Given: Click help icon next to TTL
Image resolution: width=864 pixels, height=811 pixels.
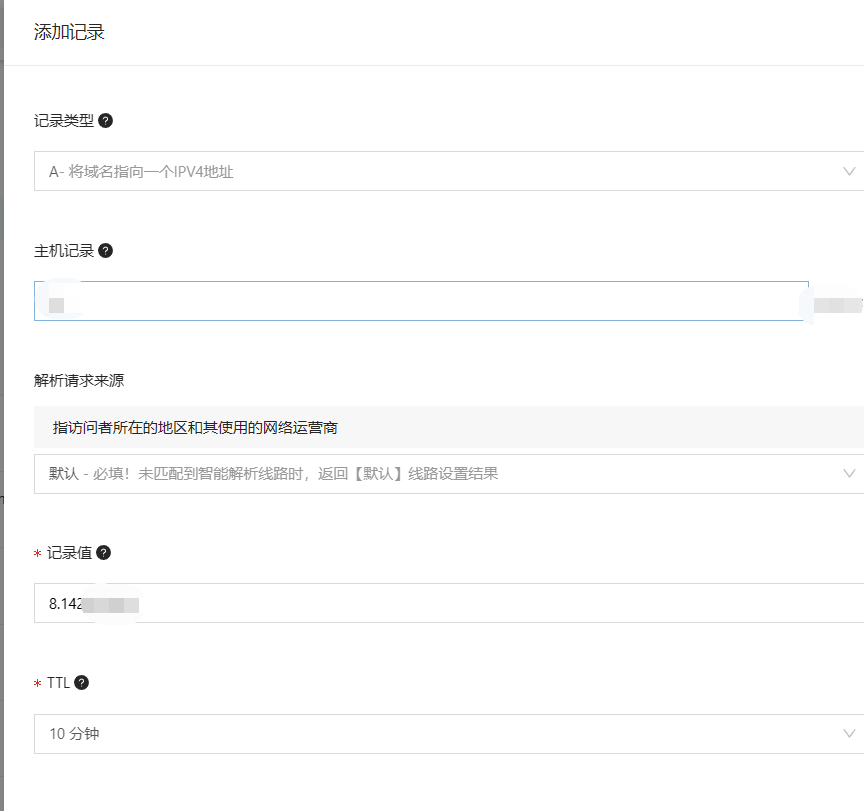Looking at the screenshot, I should 82,683.
